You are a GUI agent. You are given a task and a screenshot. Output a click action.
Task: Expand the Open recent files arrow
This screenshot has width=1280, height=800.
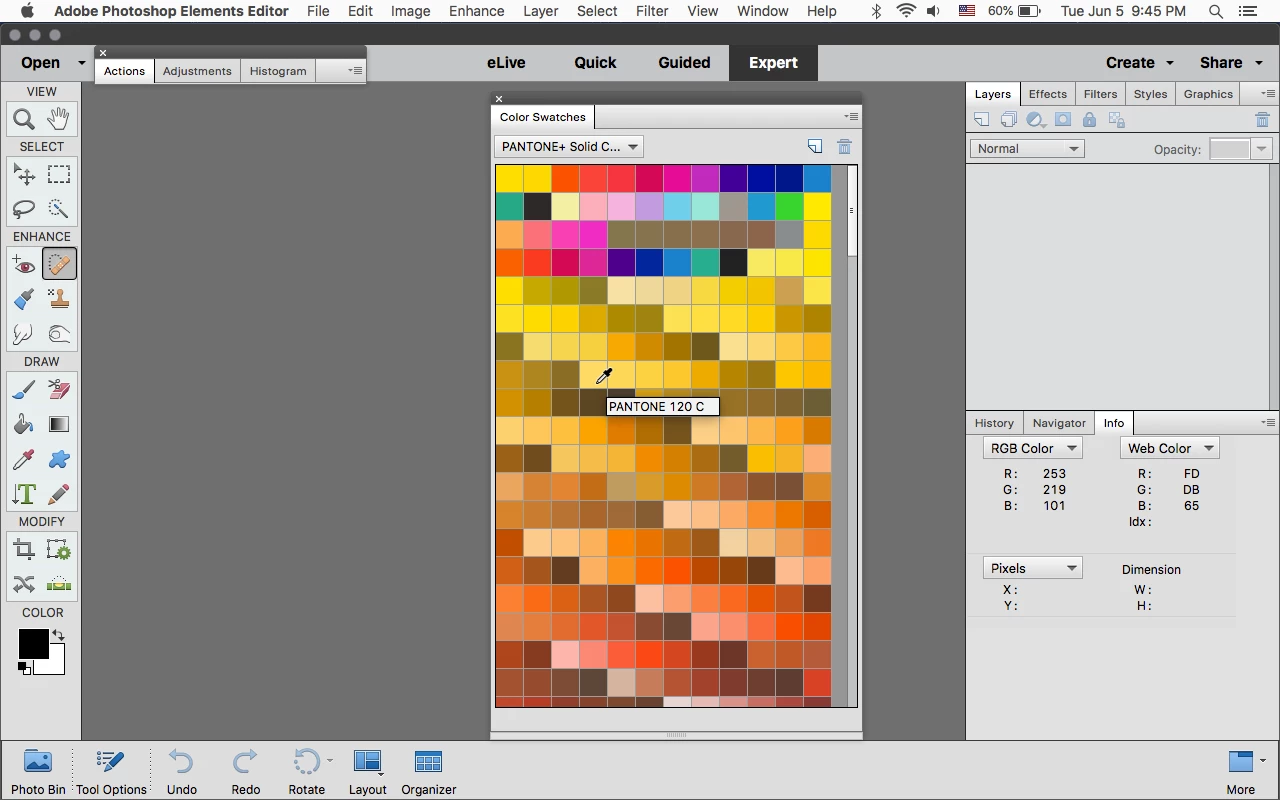coord(82,63)
